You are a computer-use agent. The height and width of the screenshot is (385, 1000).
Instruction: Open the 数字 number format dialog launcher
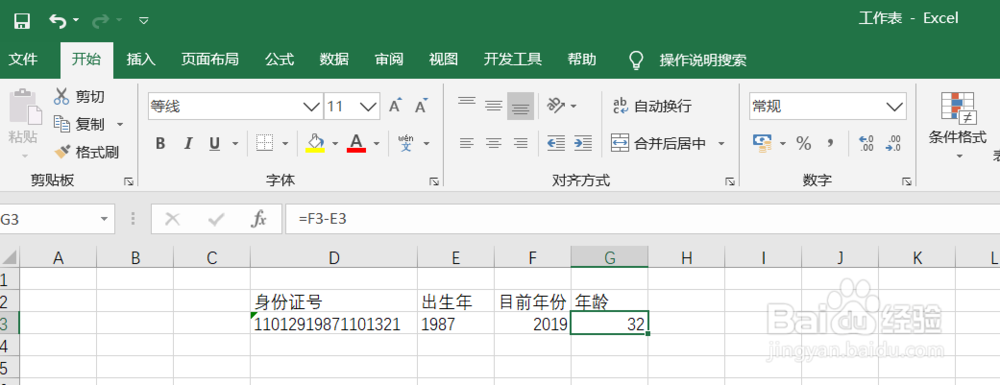[906, 182]
